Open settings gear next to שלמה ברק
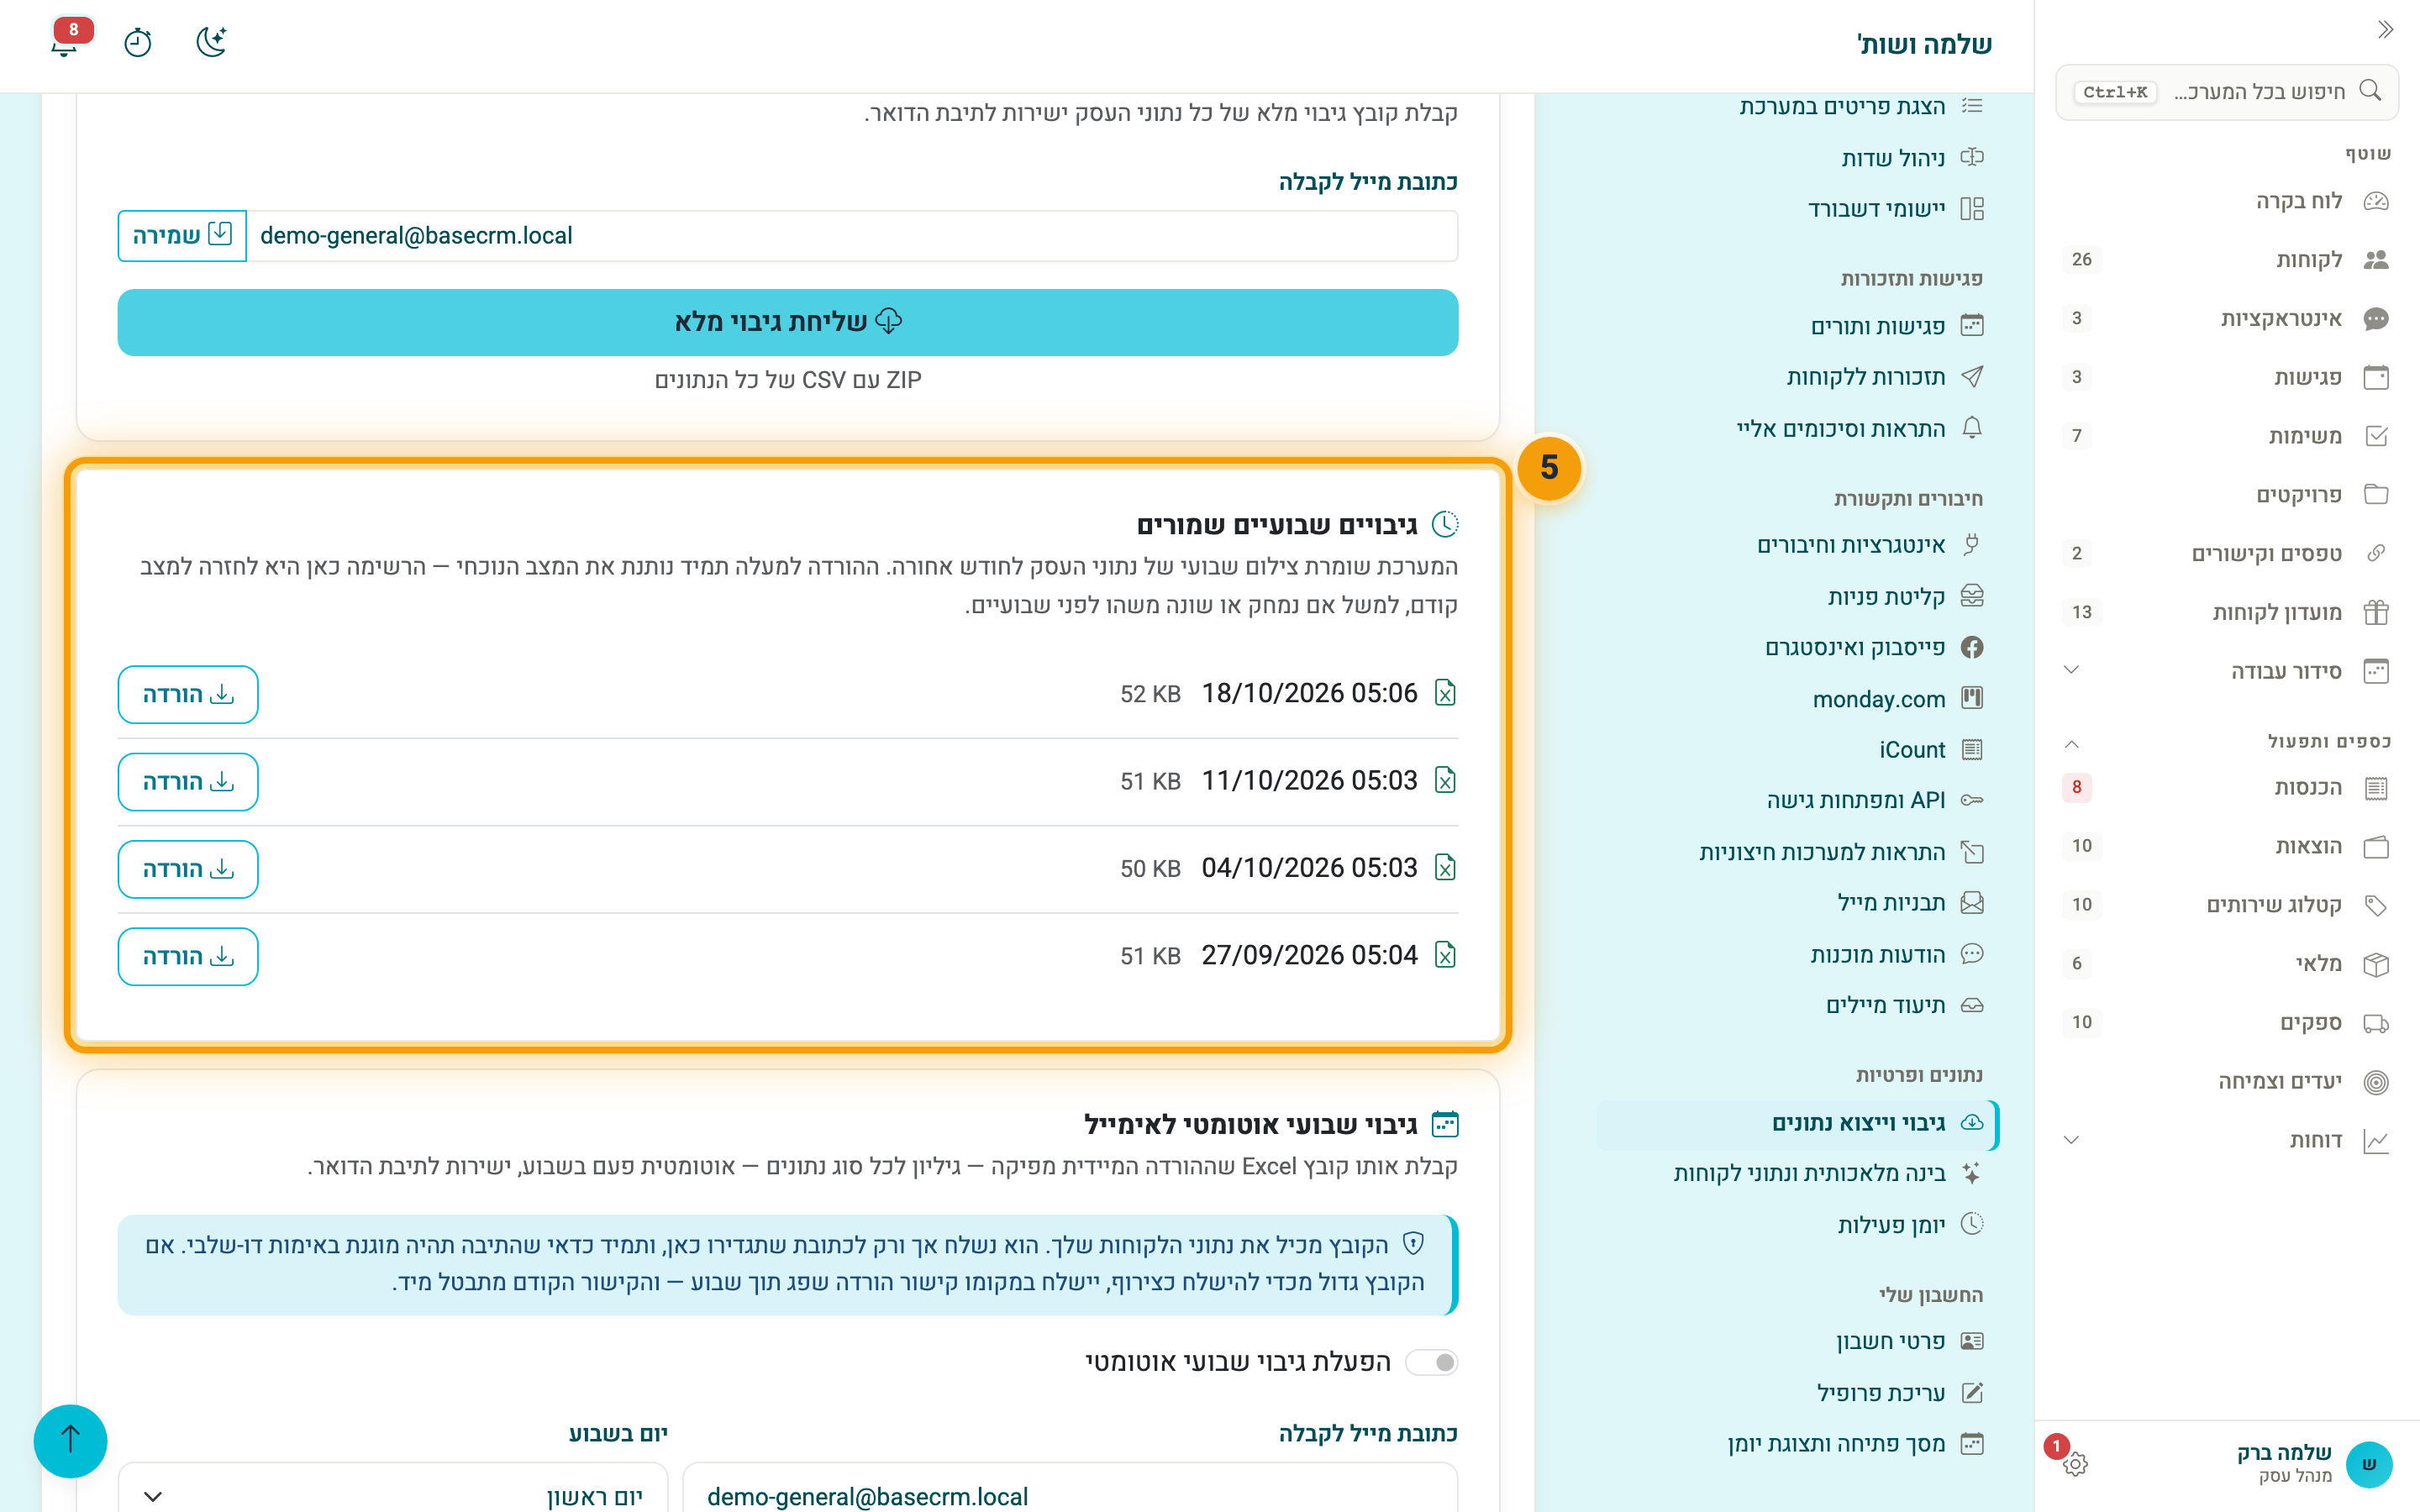 tap(2075, 1465)
